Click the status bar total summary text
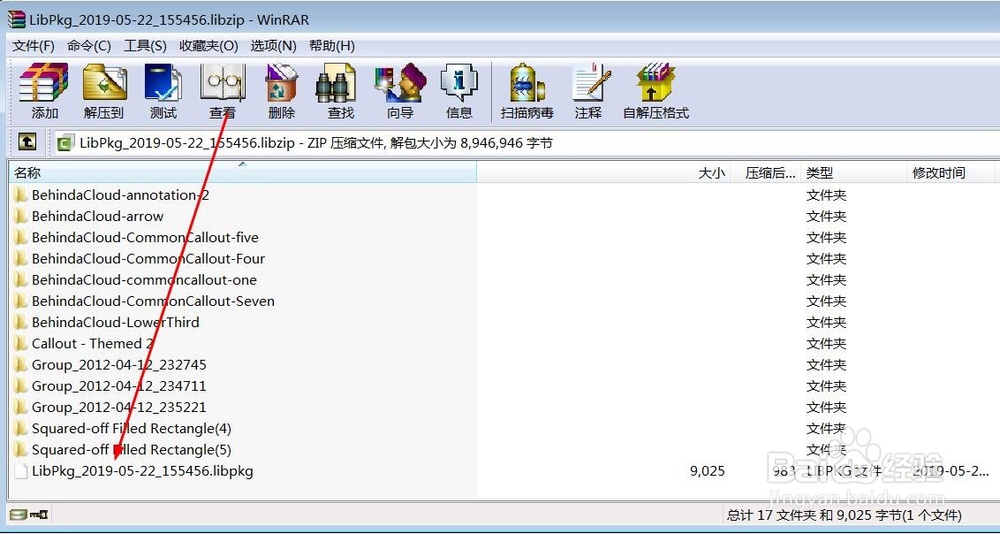The height and width of the screenshot is (534, 1000). coord(844,515)
